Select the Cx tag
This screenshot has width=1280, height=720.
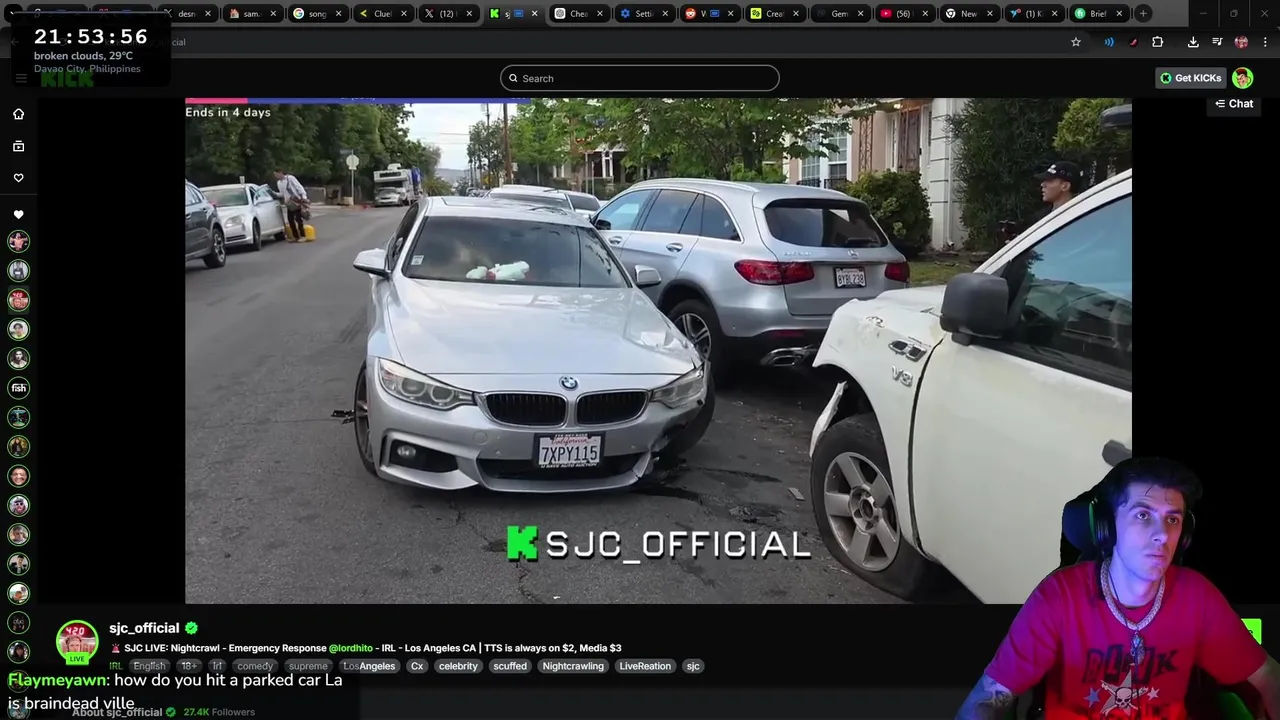(x=417, y=666)
